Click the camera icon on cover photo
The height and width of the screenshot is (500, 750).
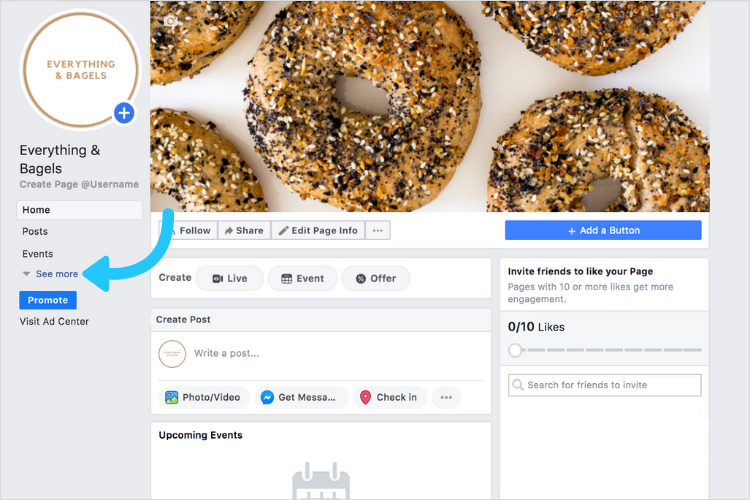tap(171, 21)
